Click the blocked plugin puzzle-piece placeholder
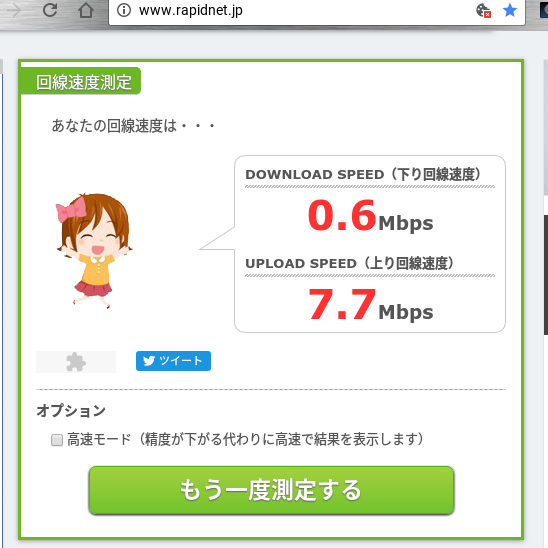This screenshot has height=548, width=548. (76, 362)
